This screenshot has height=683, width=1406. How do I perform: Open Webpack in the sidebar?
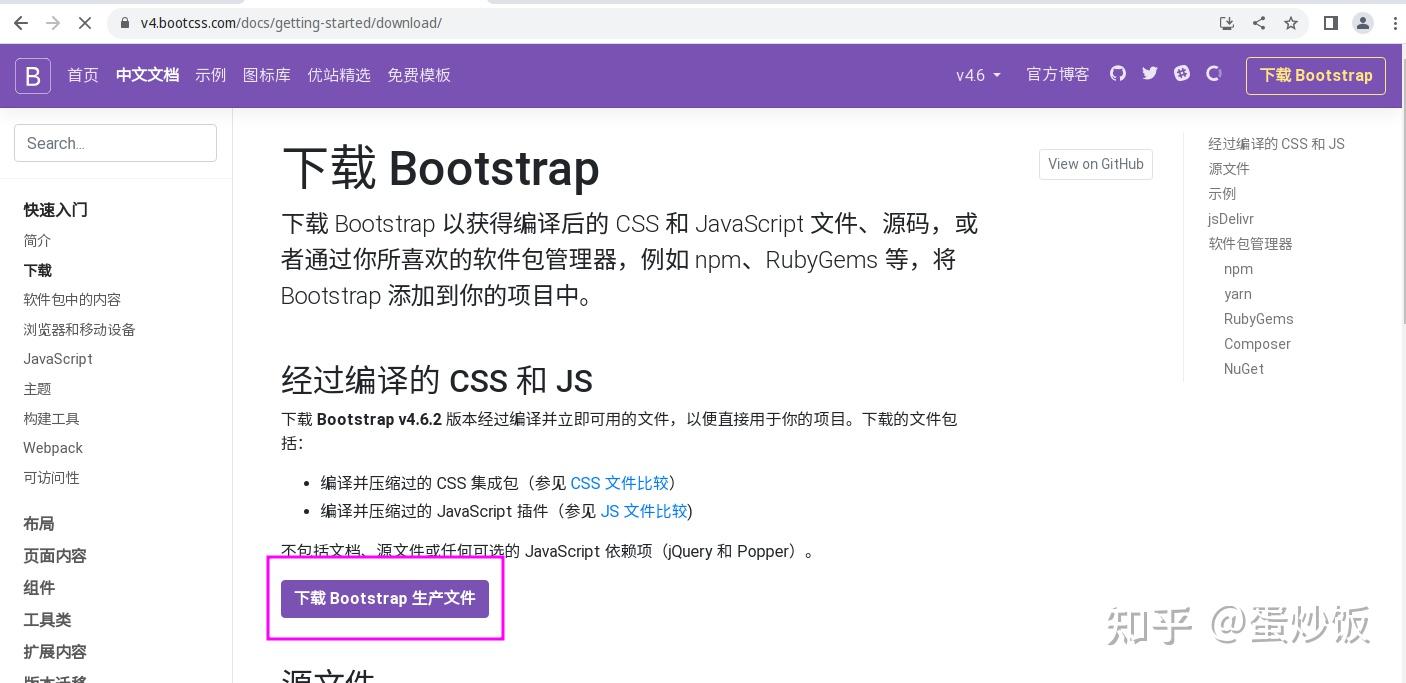tap(53, 448)
